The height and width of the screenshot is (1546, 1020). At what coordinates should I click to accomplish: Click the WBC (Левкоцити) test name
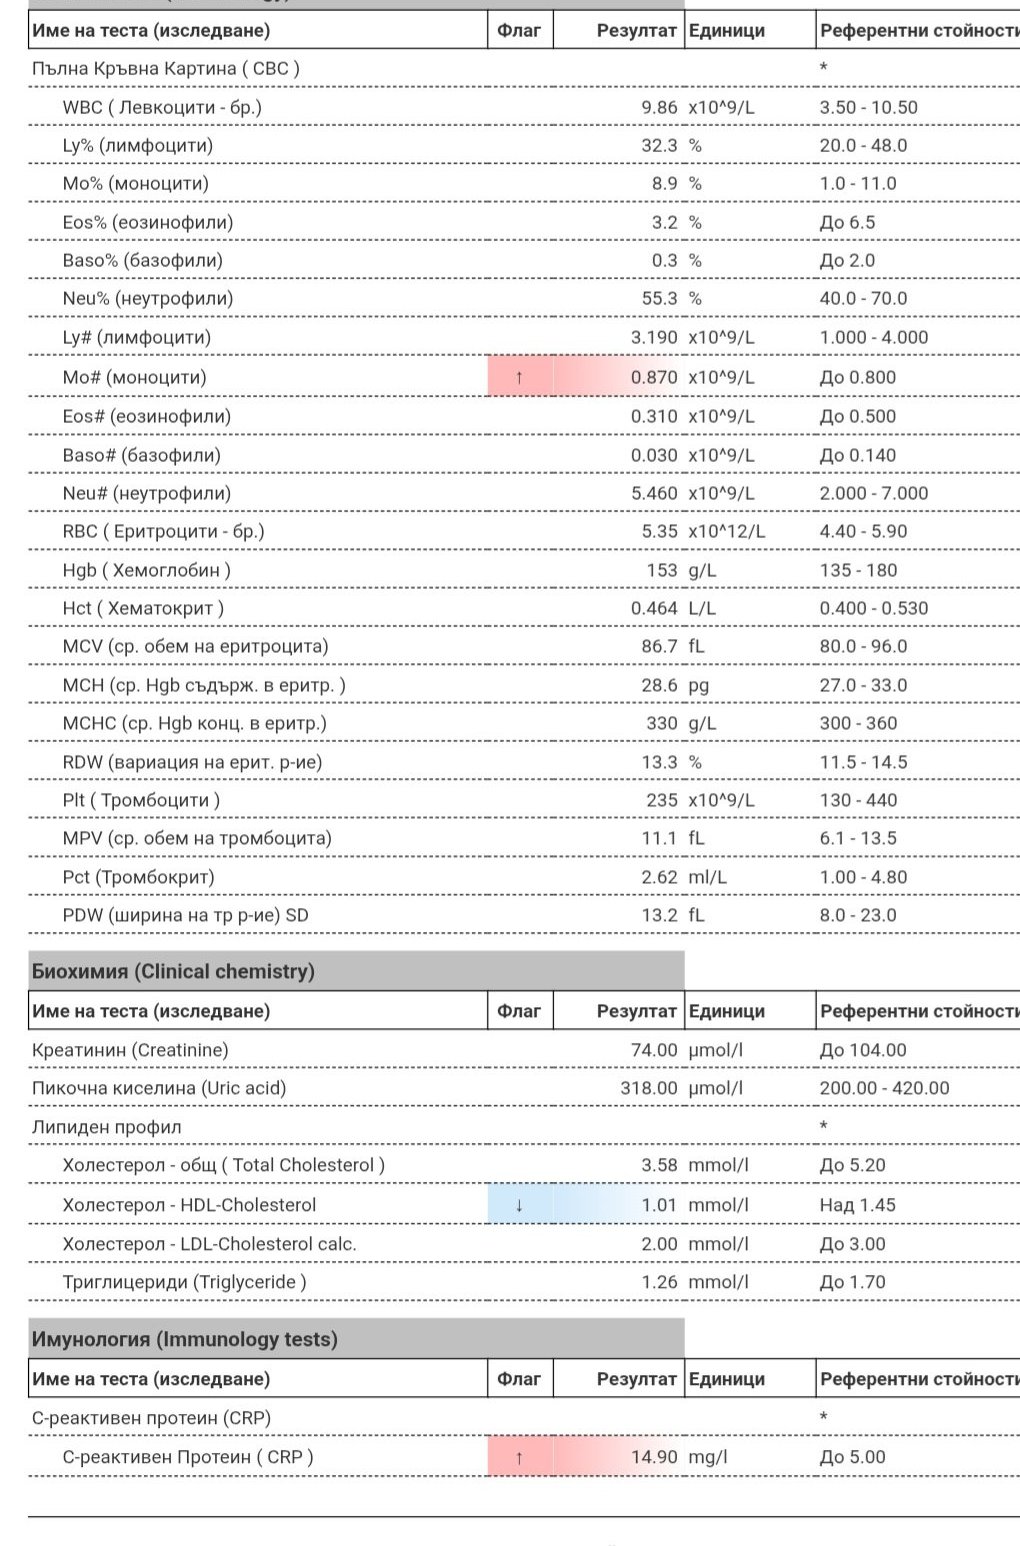[x=162, y=107]
